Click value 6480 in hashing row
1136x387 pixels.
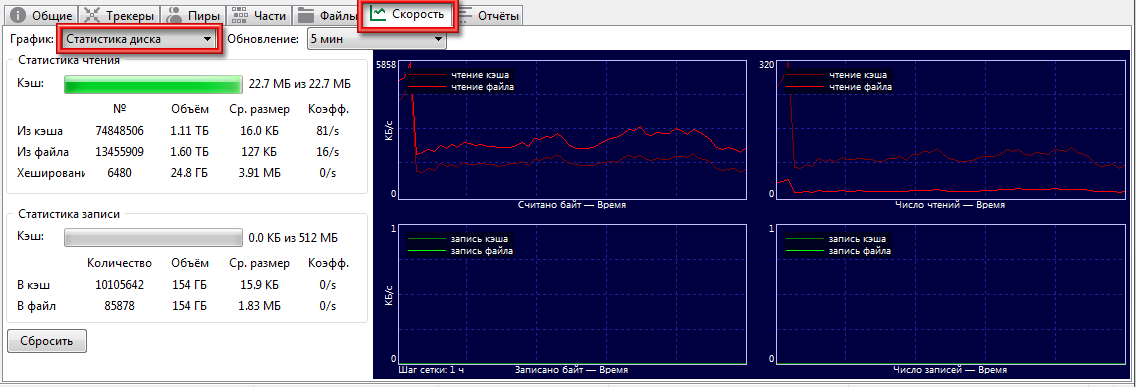tap(120, 173)
